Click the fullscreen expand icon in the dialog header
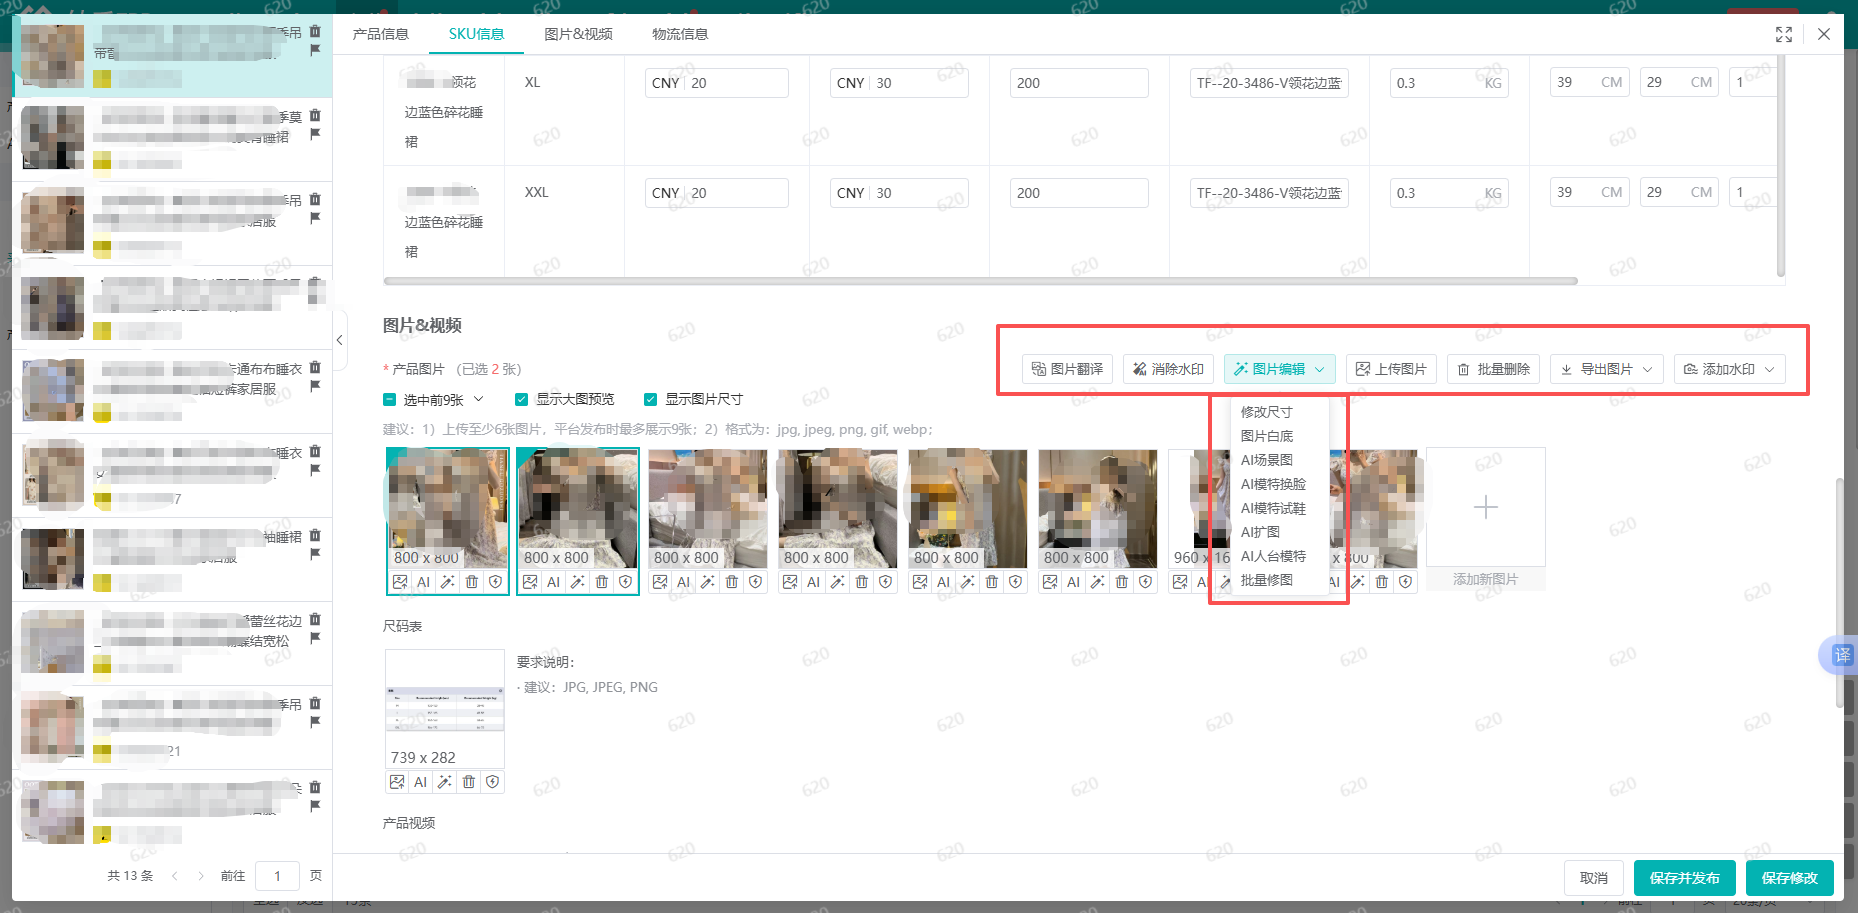Screen dimensions: 1858x913 [x=1784, y=33]
